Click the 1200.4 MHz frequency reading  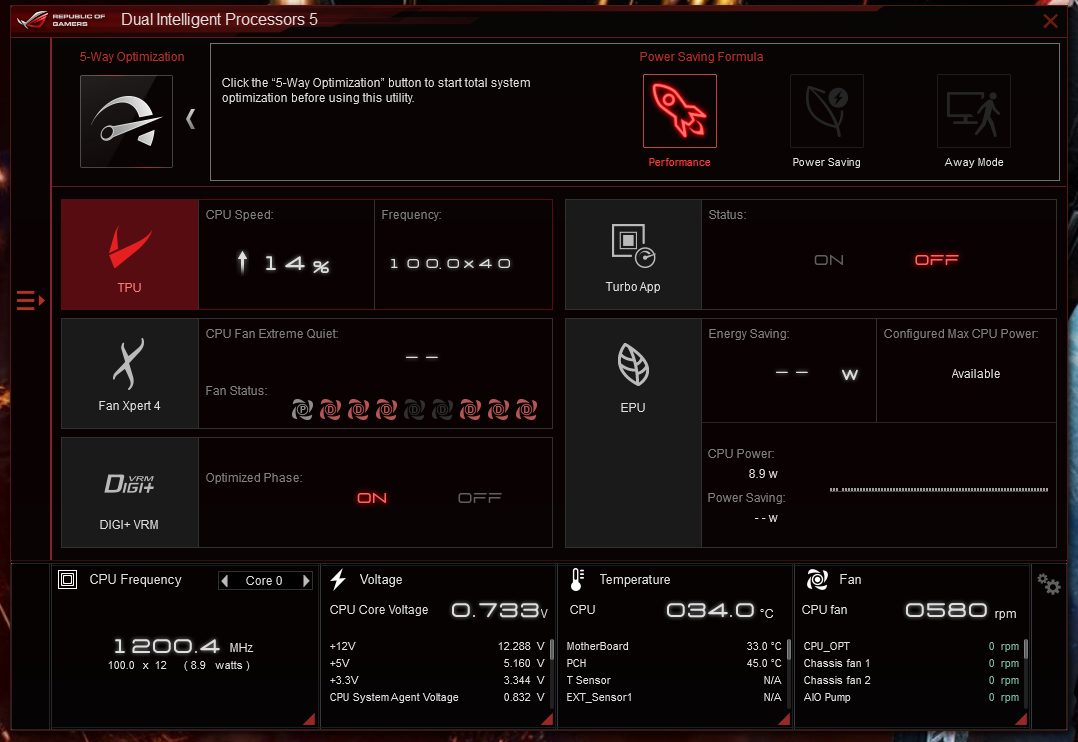coord(183,646)
